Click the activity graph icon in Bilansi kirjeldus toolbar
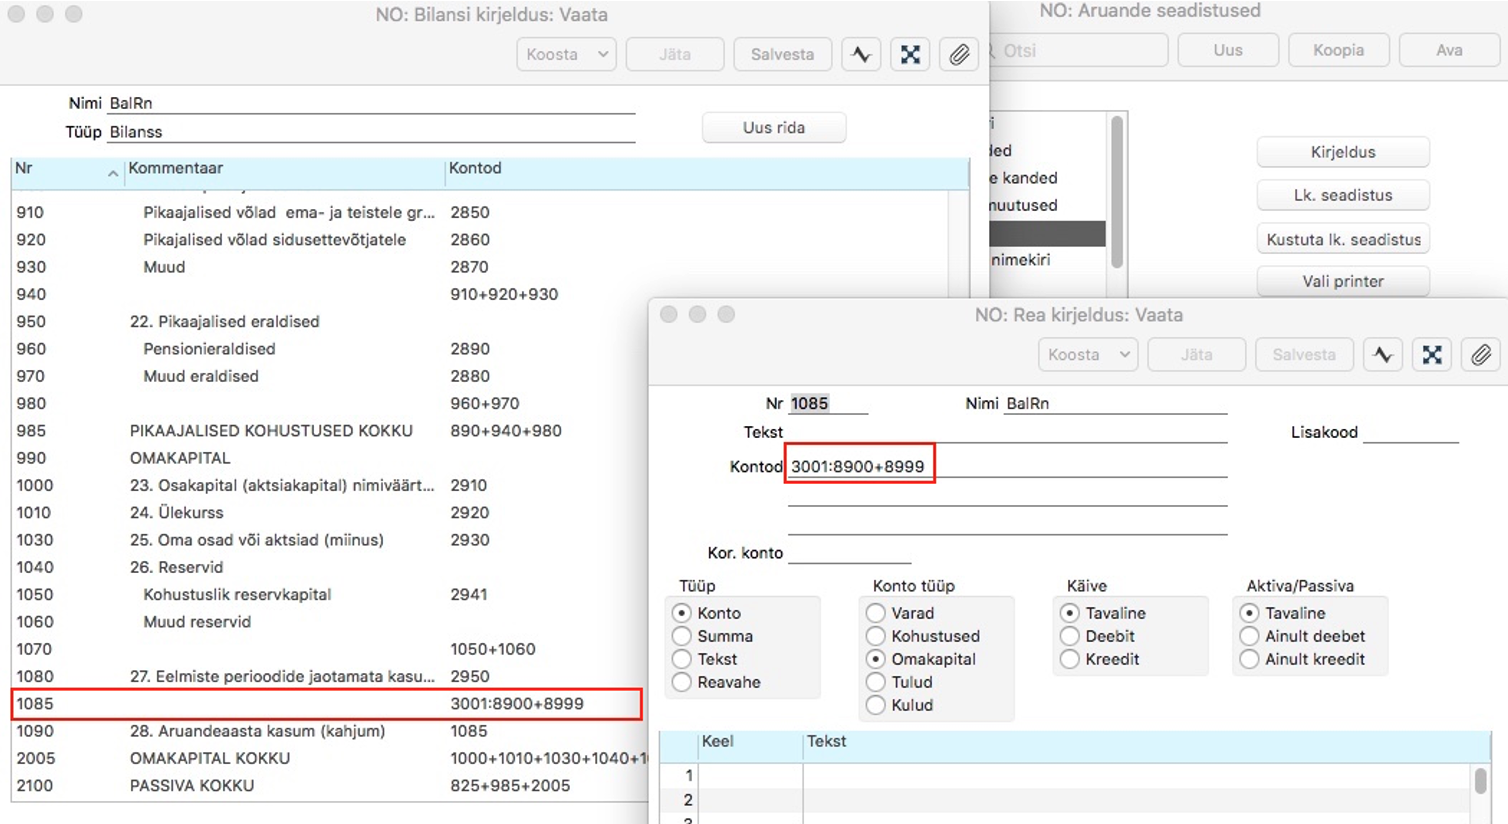 pyautogui.click(x=861, y=55)
